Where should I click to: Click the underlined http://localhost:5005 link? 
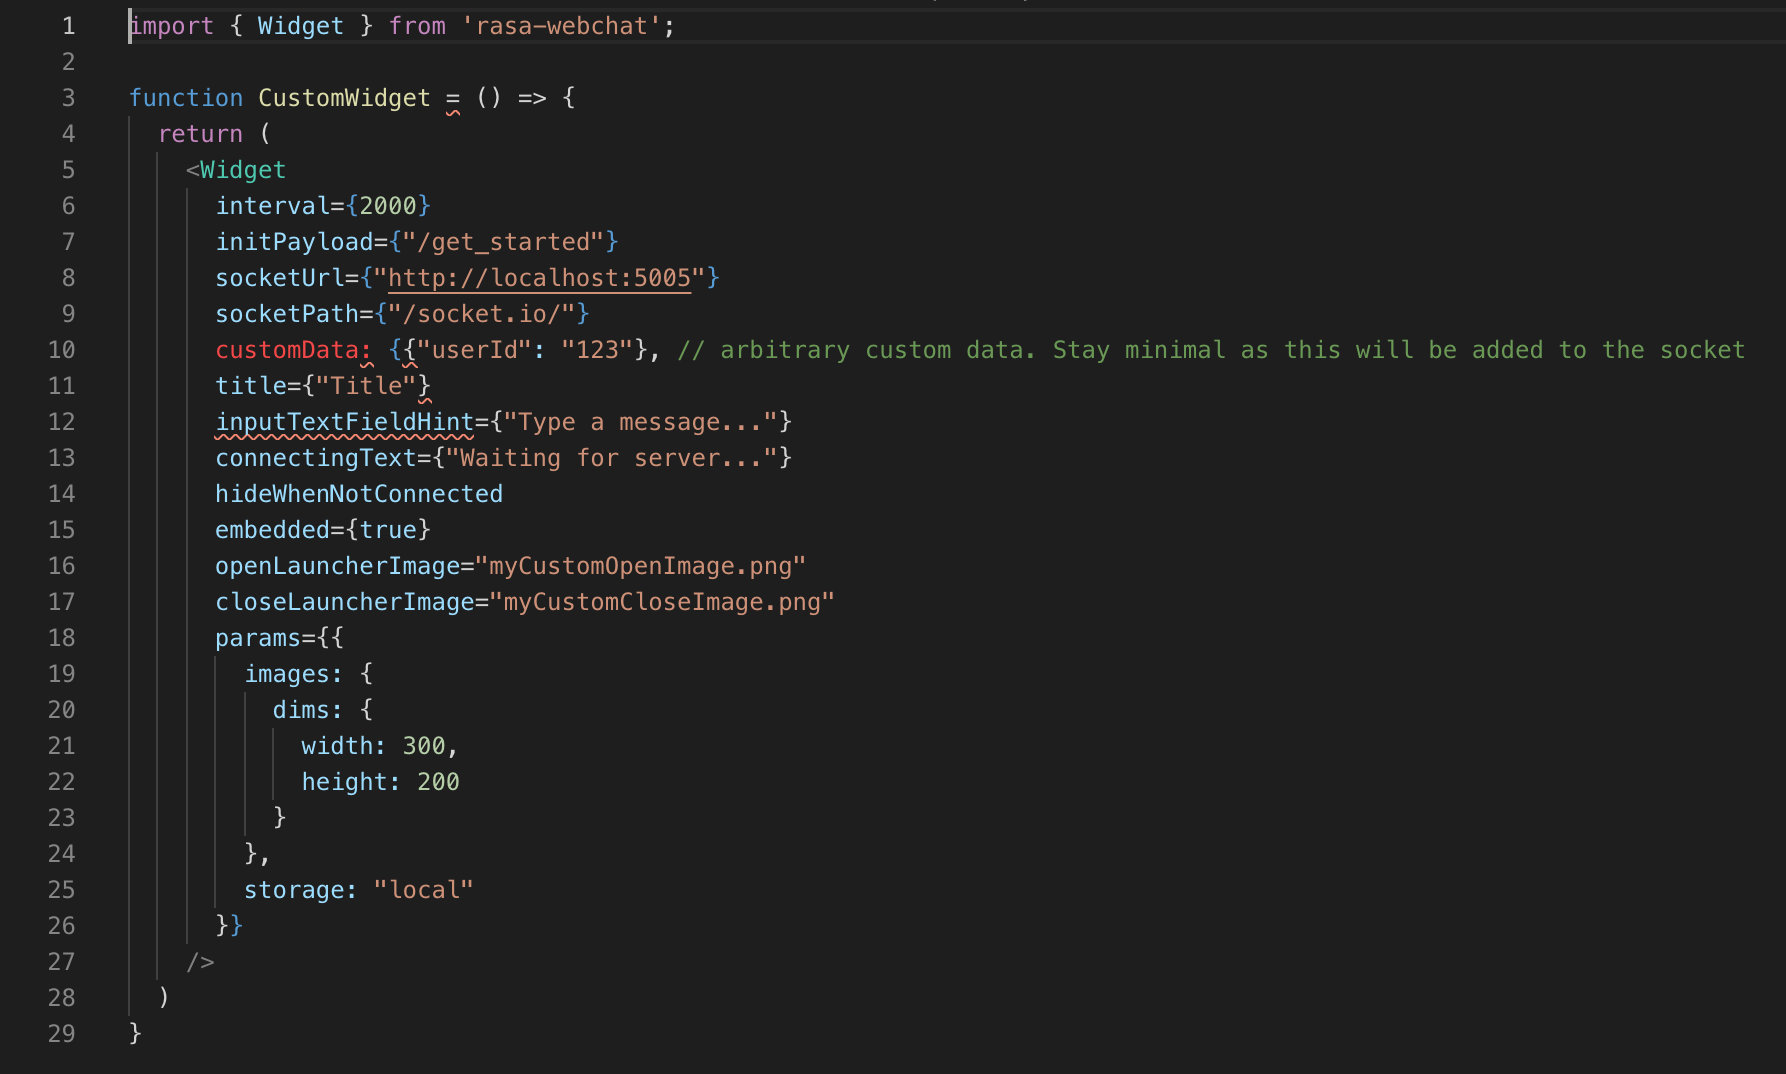point(540,277)
